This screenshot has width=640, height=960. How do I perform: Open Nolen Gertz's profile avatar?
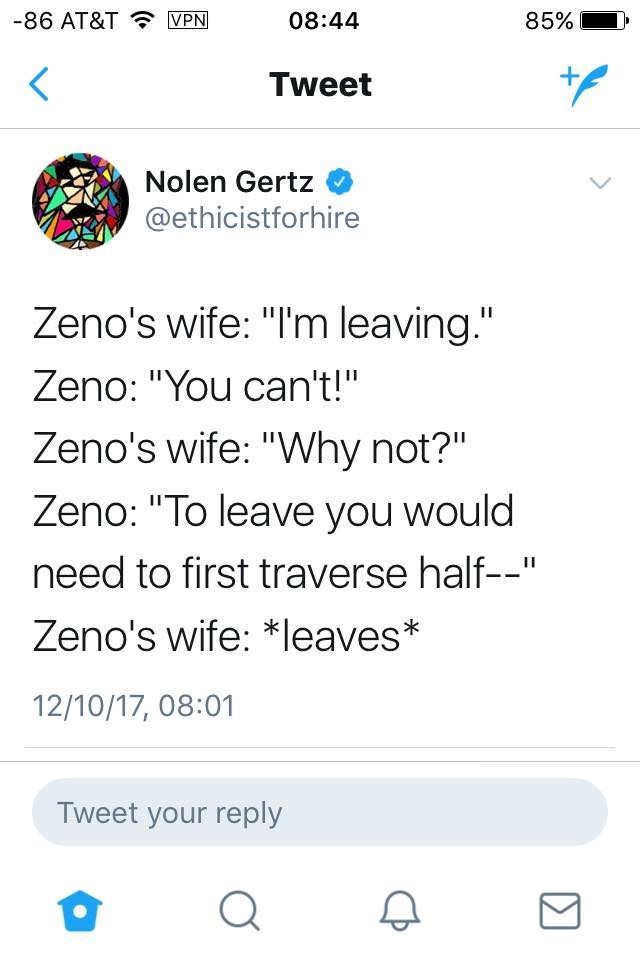82,201
